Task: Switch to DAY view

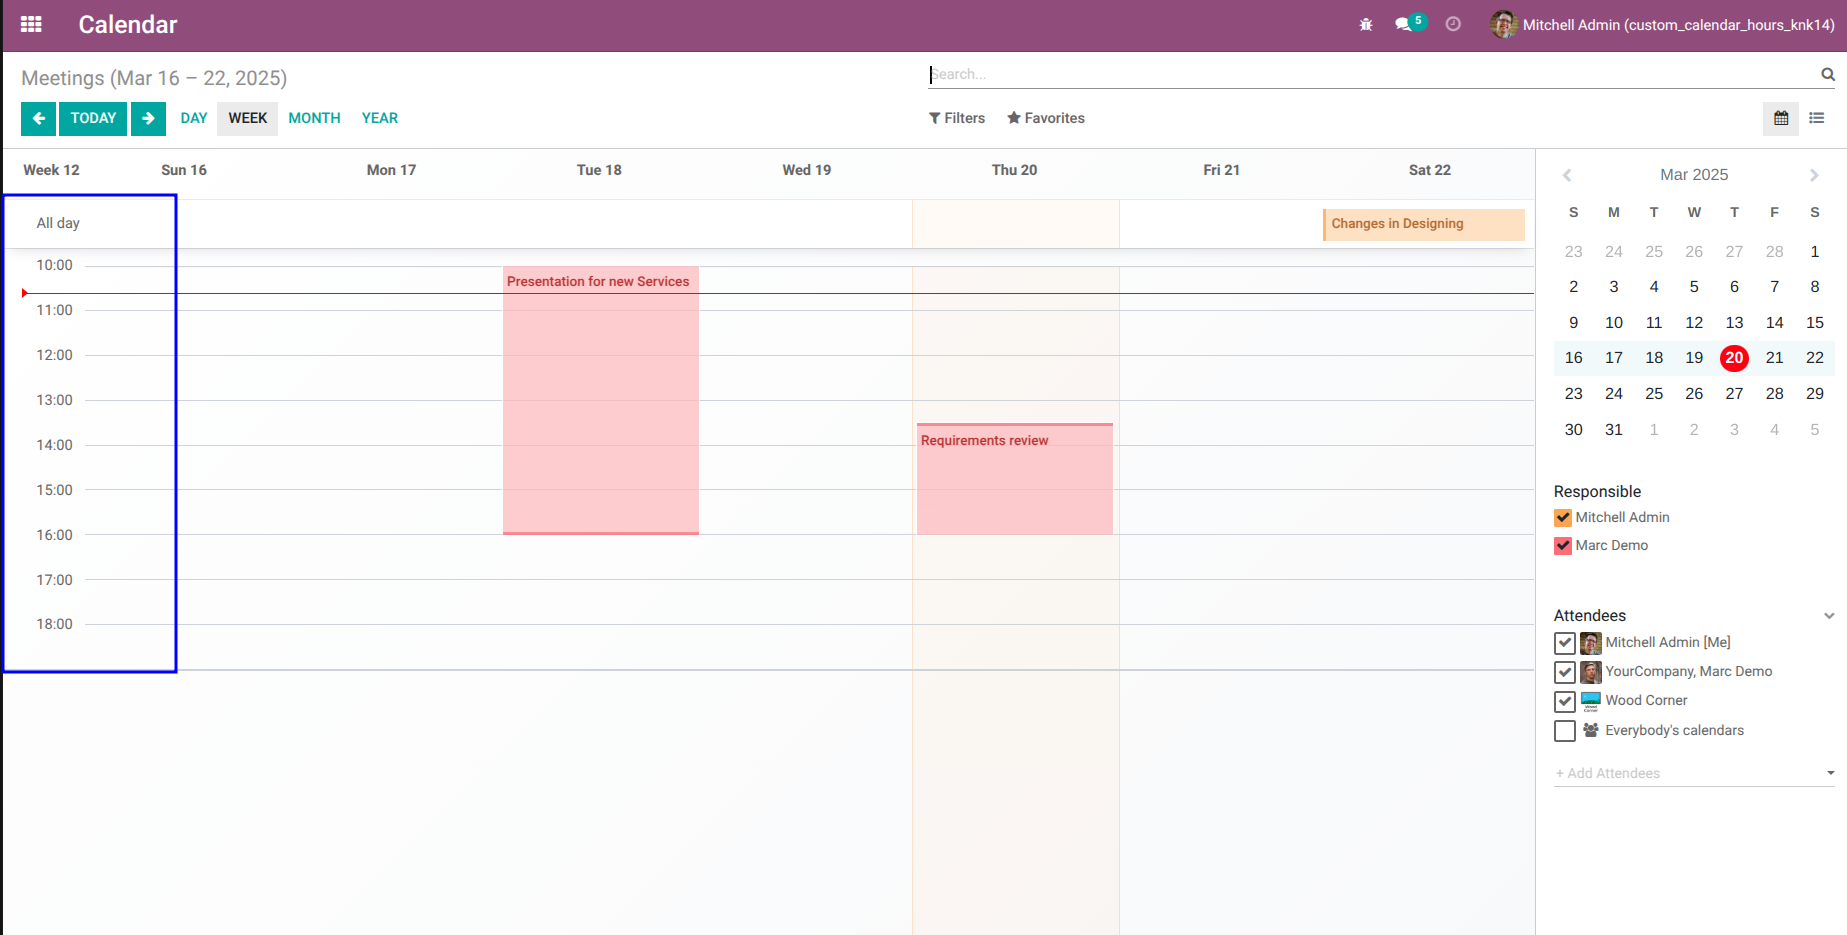Action: click(194, 118)
